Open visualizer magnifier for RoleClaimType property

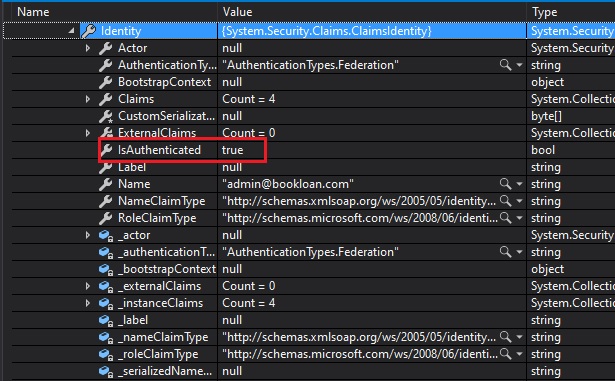[x=505, y=218]
